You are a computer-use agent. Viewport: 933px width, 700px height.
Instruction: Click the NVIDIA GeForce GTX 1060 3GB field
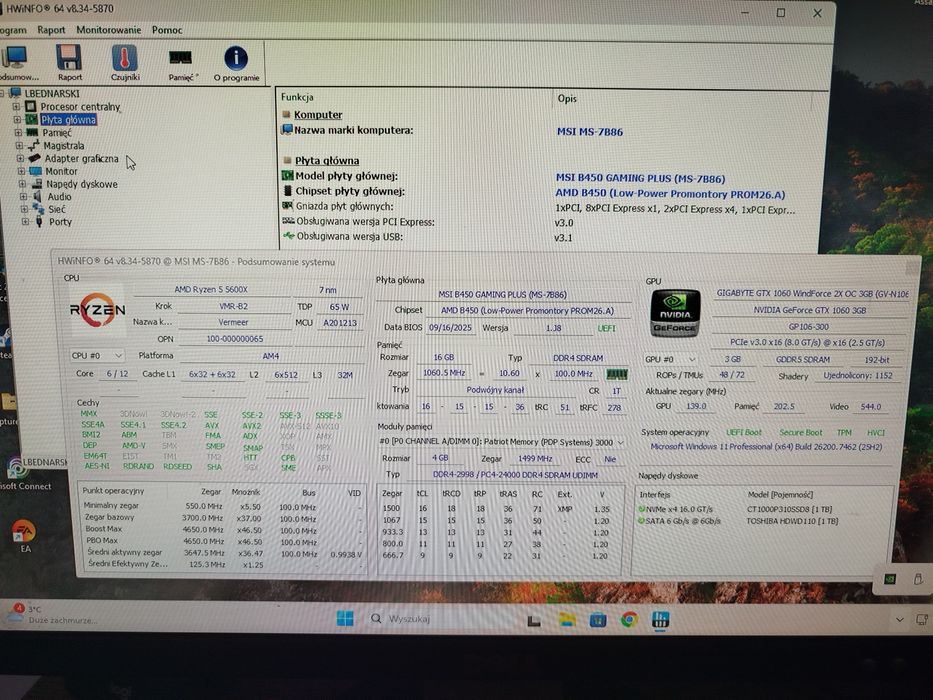(809, 310)
